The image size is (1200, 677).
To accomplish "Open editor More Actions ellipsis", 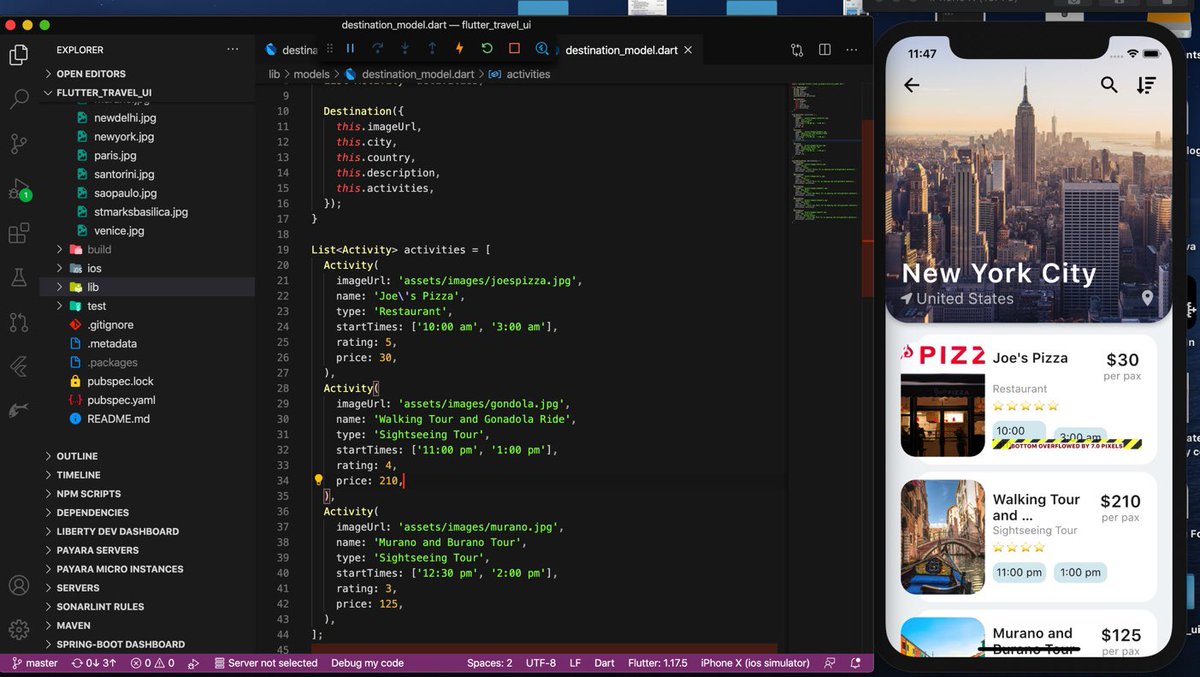I will point(852,50).
